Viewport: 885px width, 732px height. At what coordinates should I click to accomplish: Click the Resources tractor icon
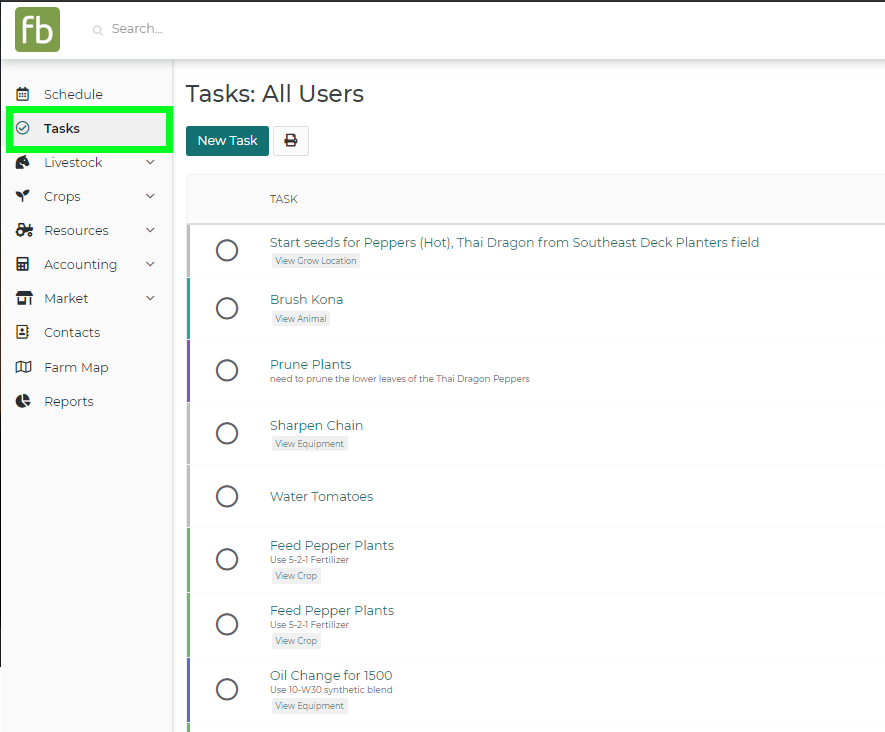click(24, 230)
